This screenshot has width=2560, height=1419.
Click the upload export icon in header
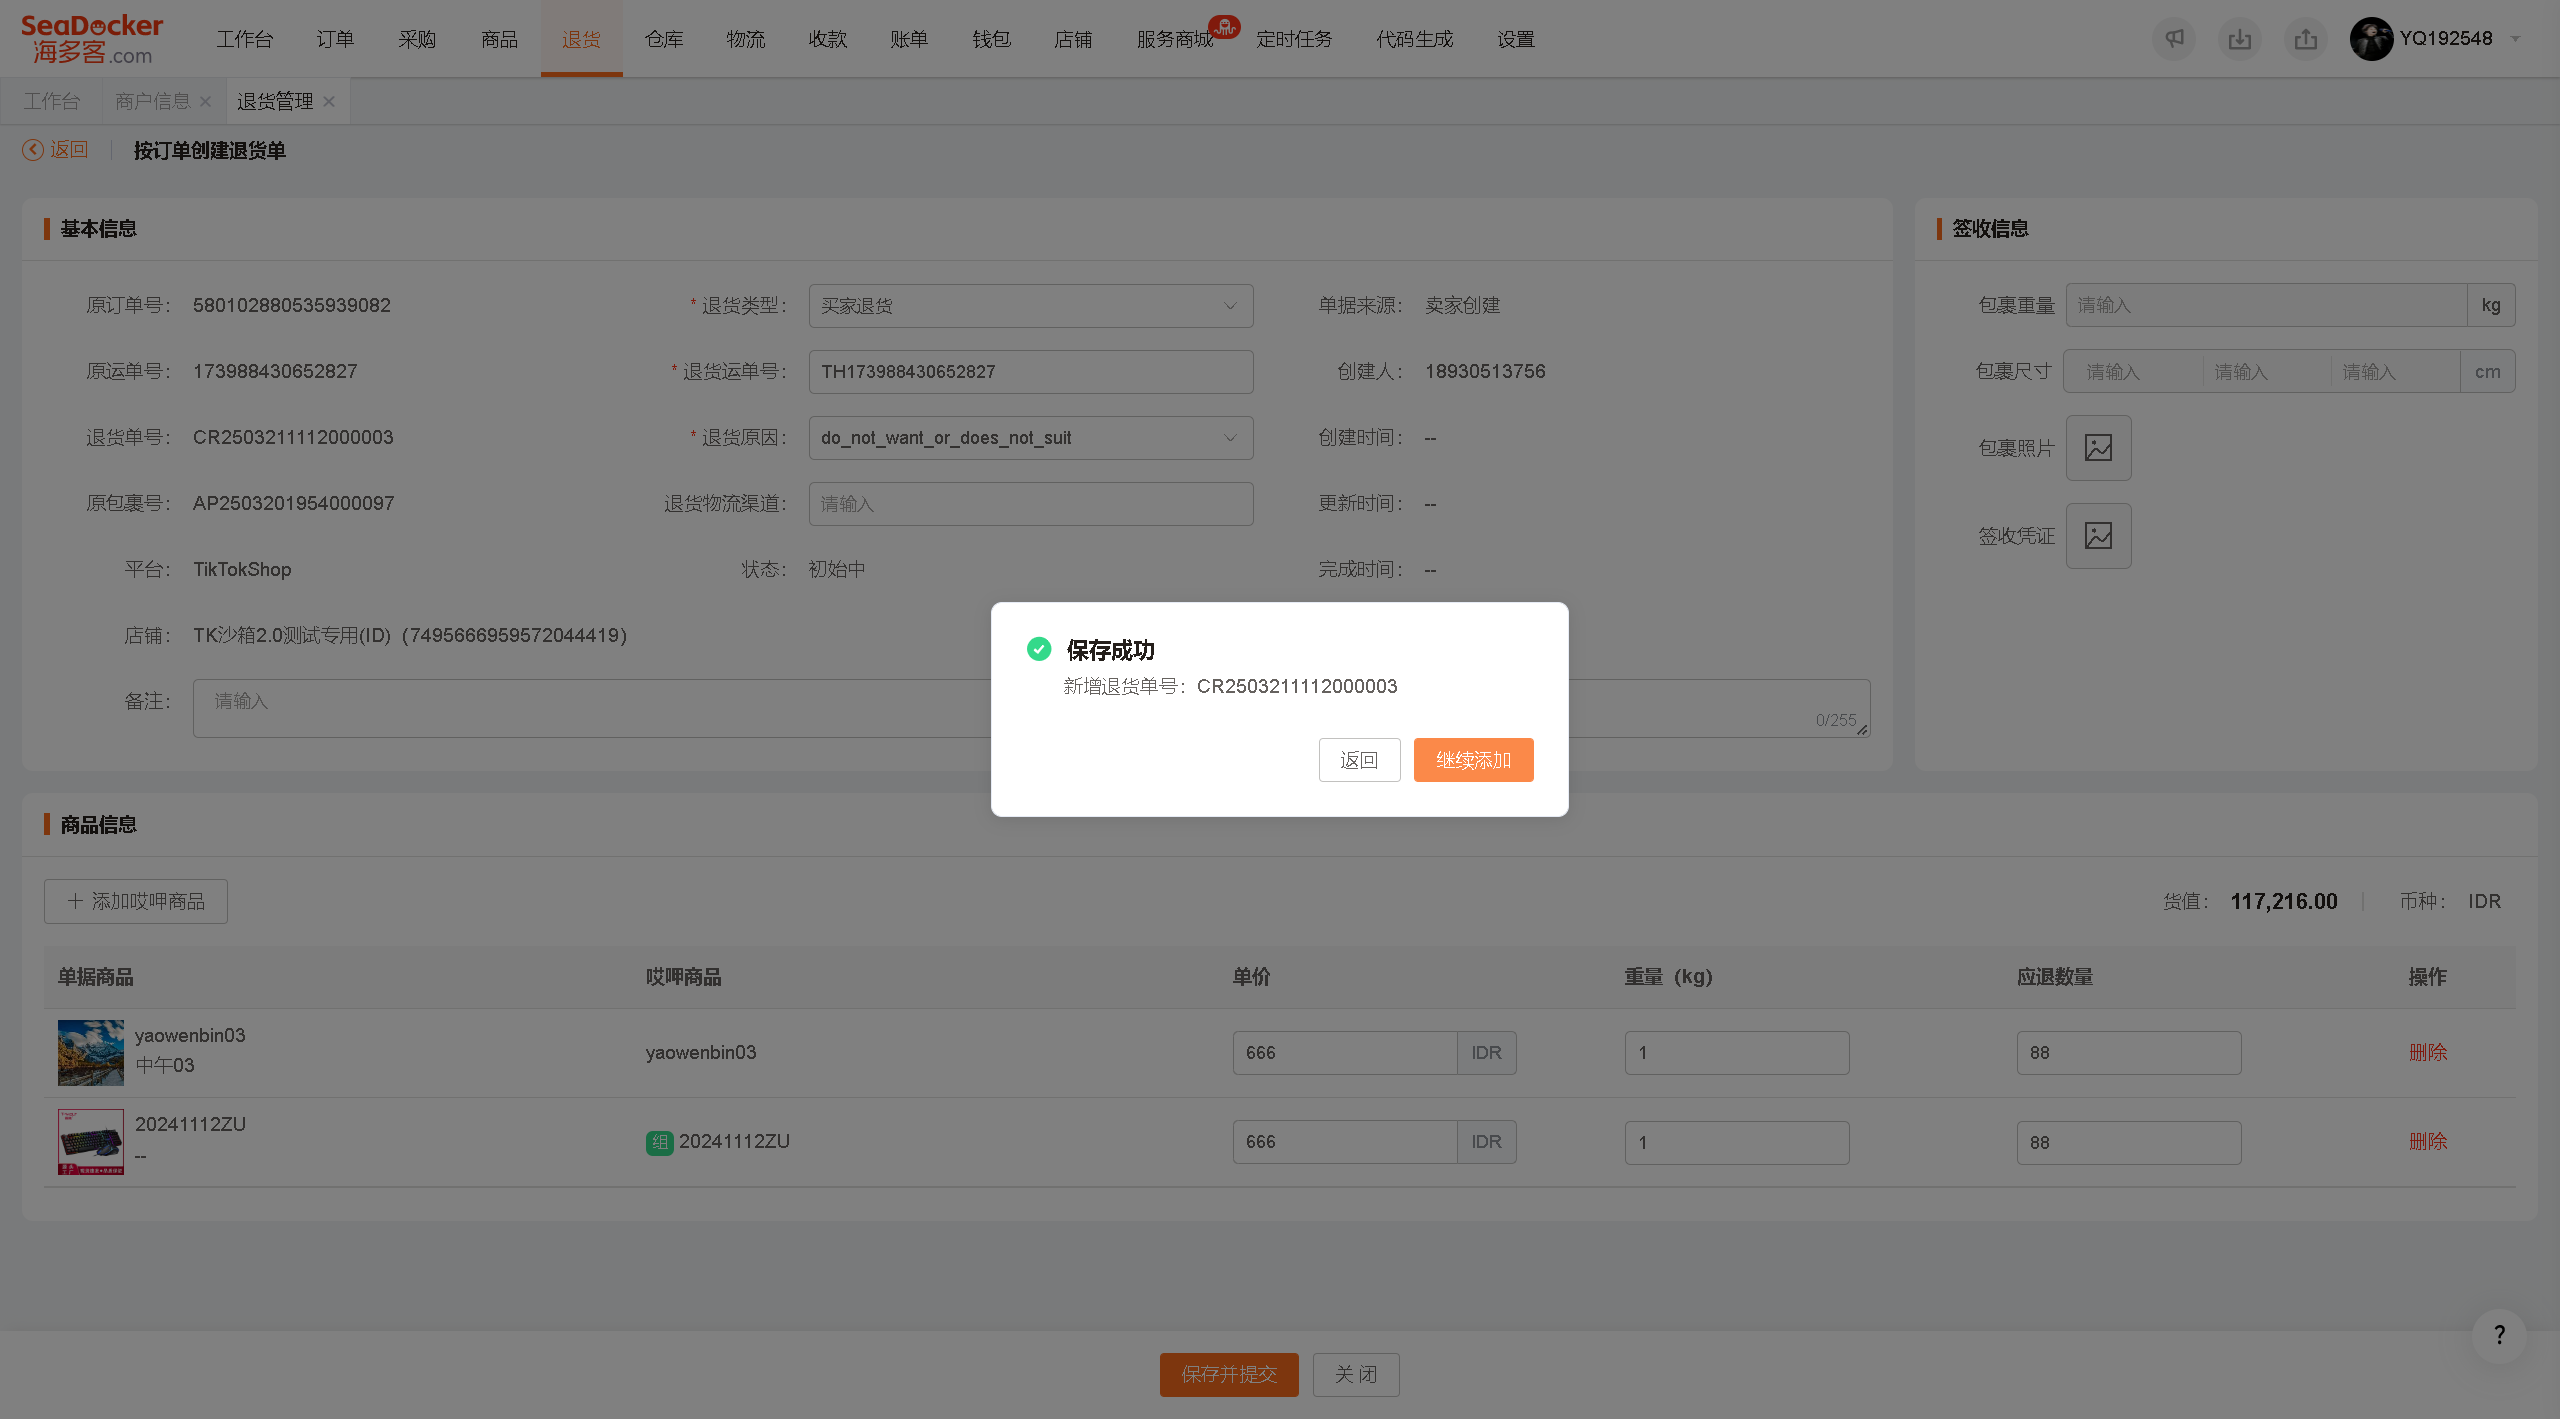click(2306, 39)
